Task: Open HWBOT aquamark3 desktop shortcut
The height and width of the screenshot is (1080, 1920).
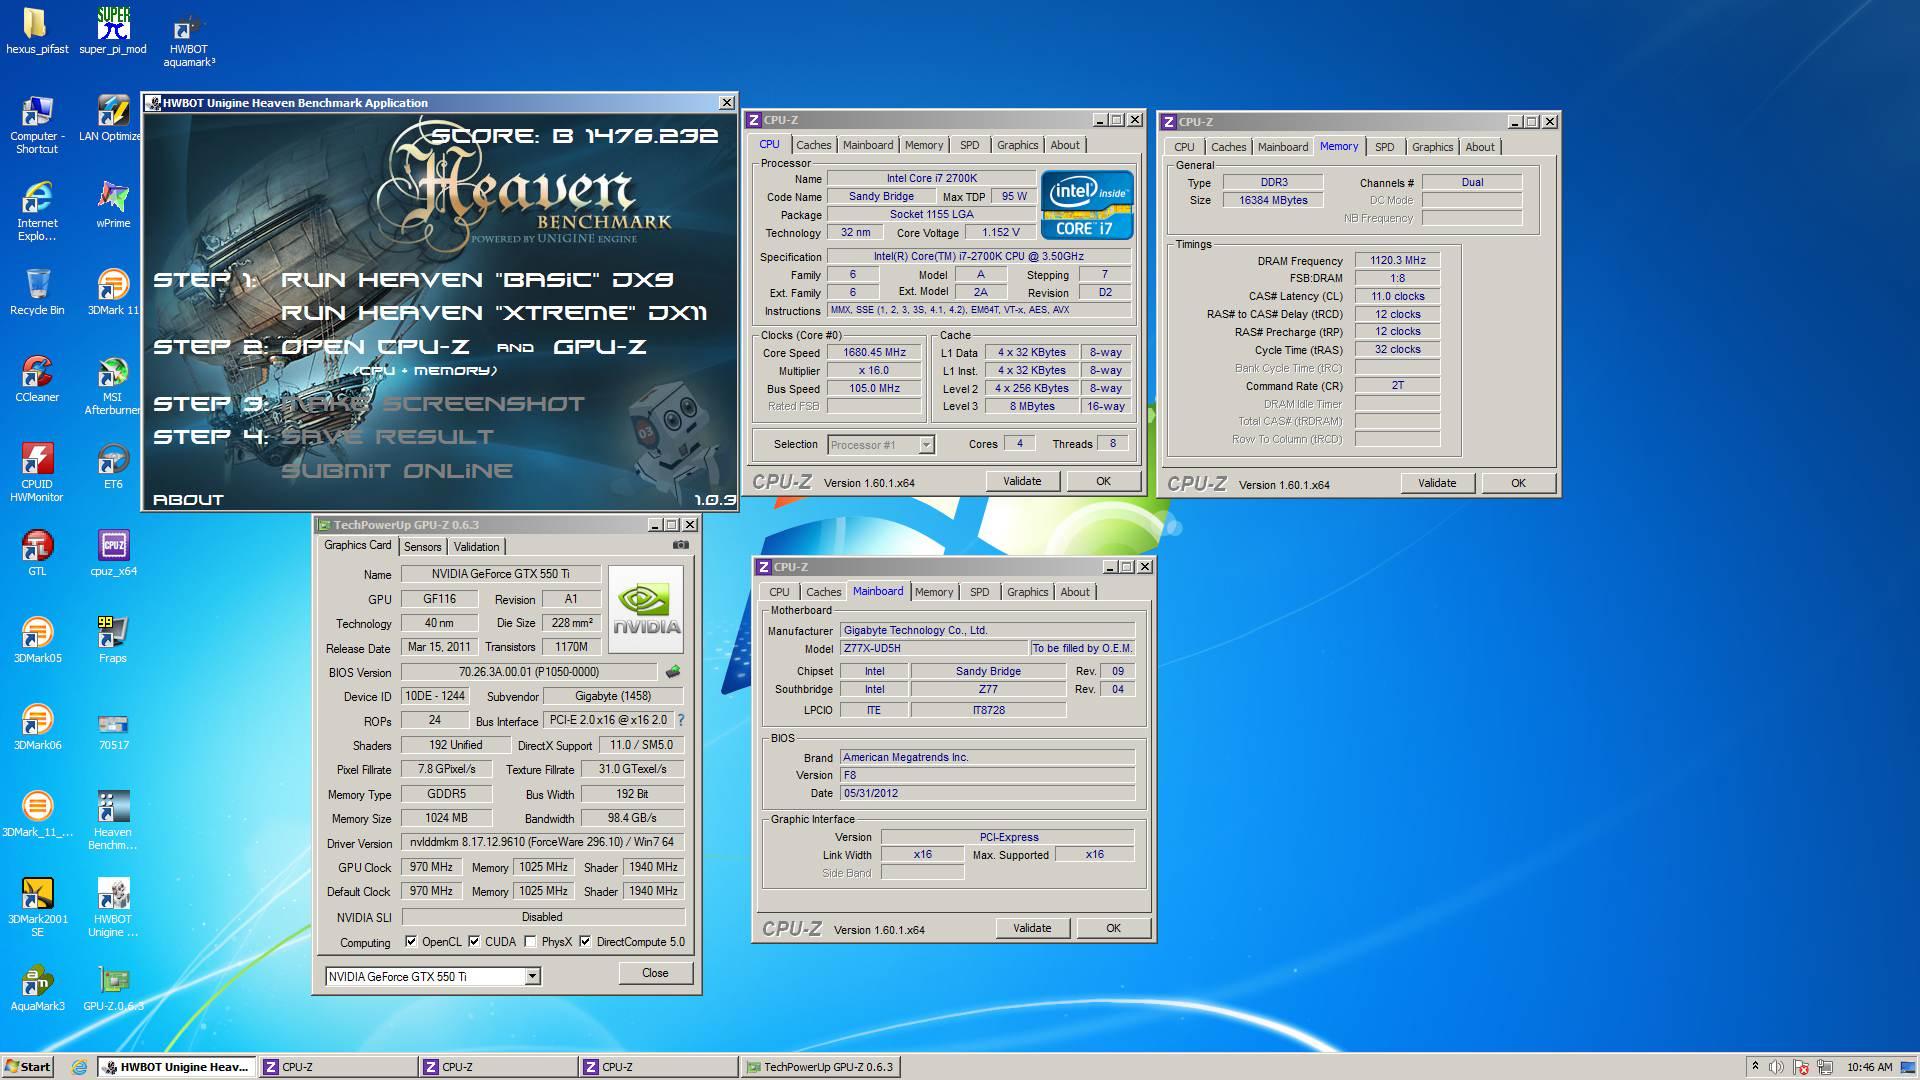Action: pyautogui.click(x=189, y=40)
